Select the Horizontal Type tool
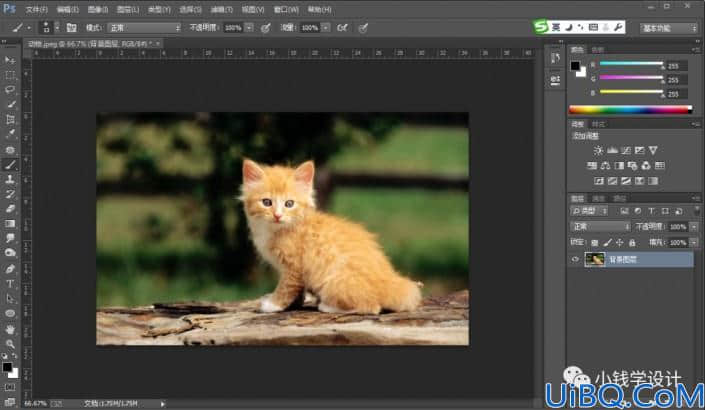 10,284
